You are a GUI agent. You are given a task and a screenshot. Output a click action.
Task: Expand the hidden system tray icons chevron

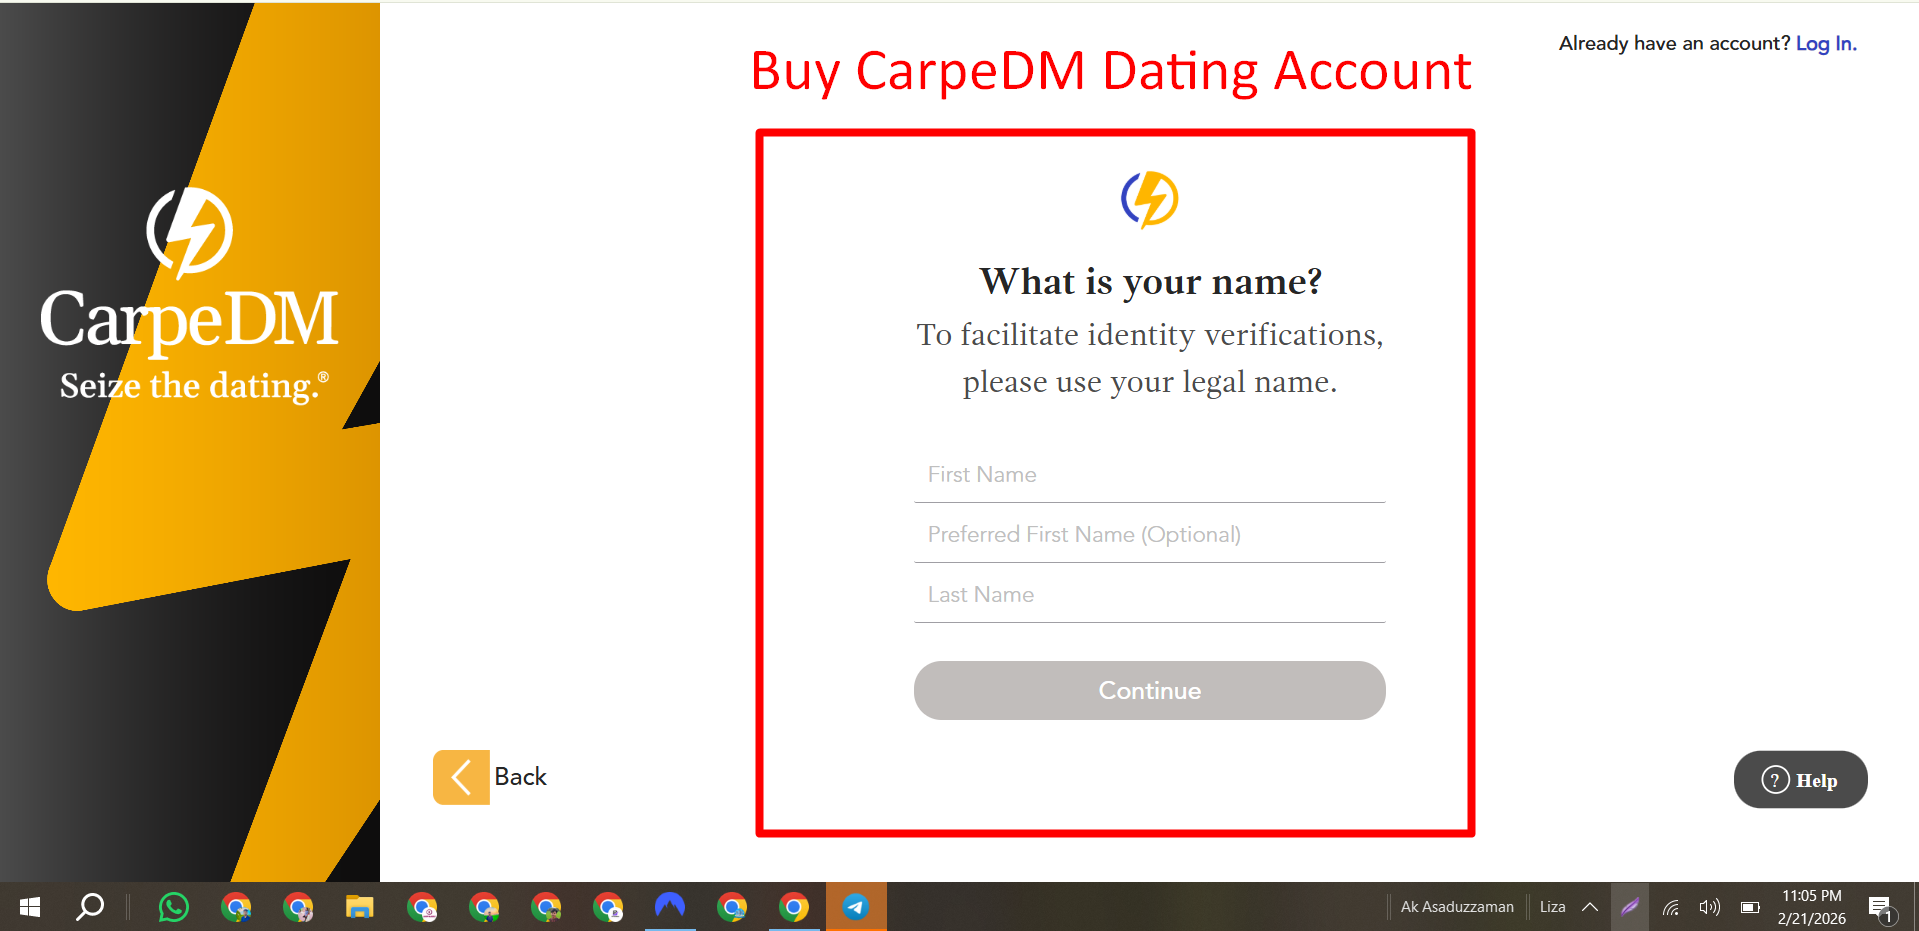[x=1590, y=906]
